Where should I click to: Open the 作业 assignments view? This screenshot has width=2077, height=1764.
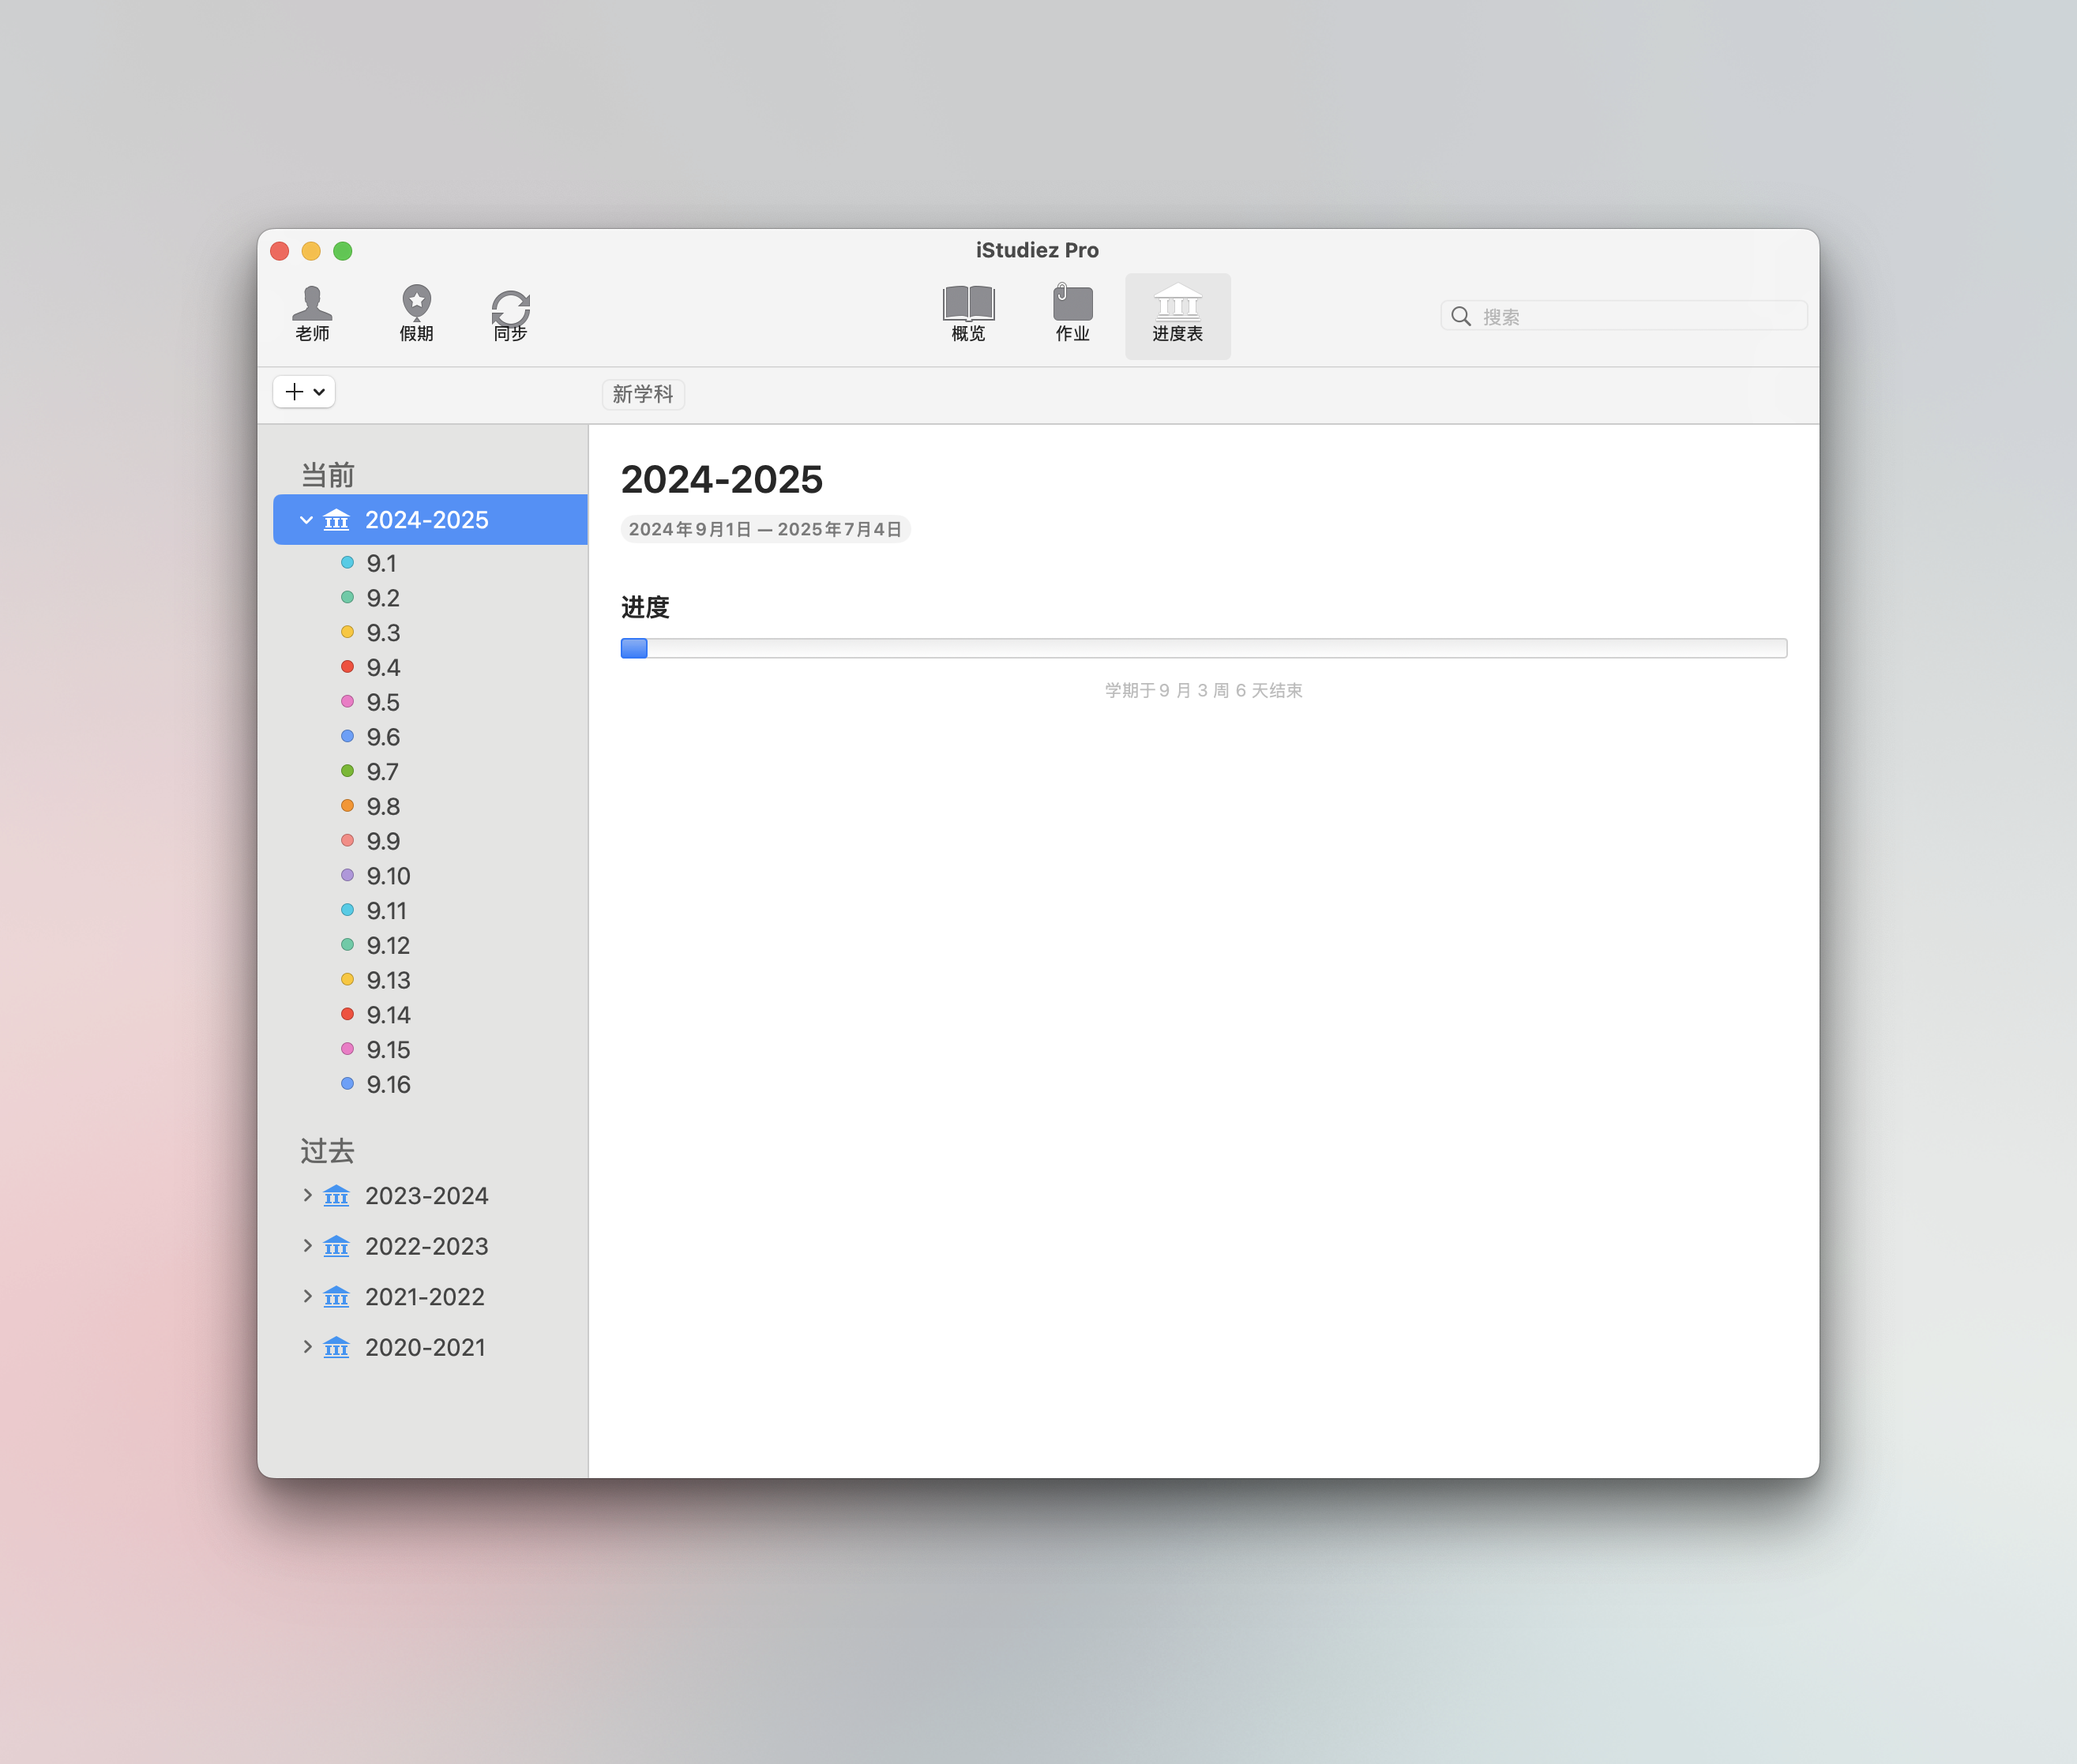1072,313
